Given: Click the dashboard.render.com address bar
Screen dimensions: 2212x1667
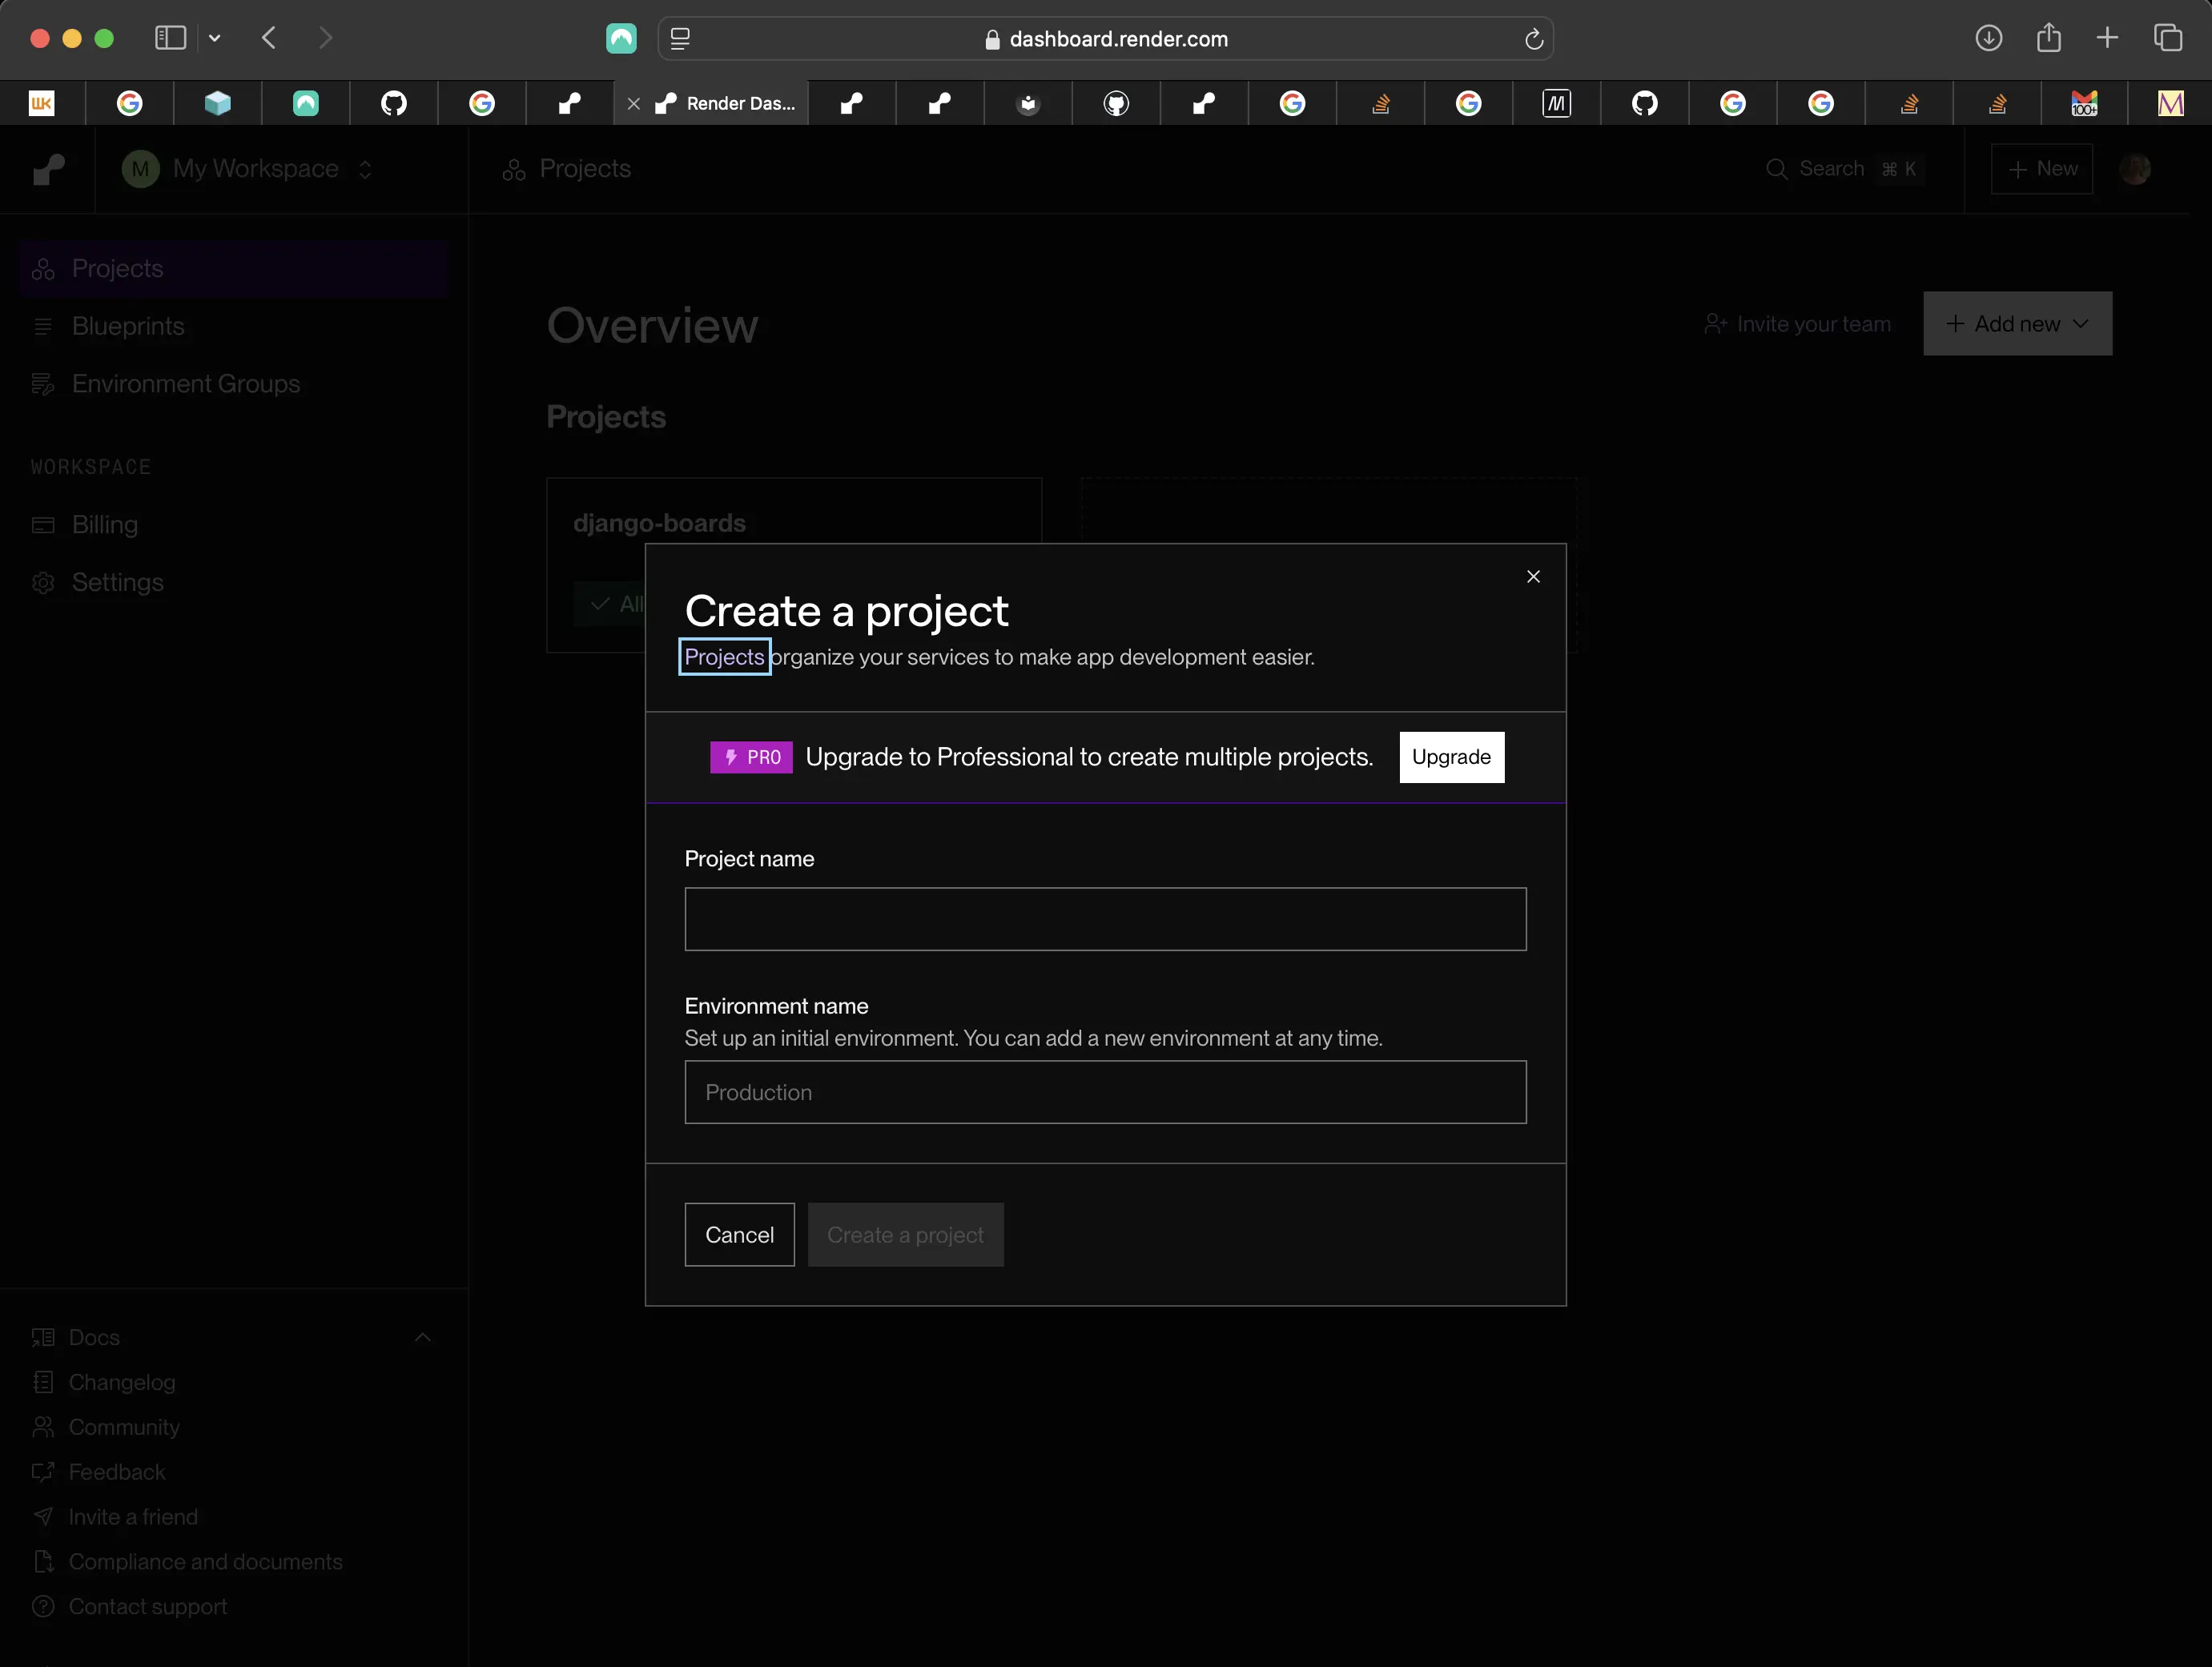Looking at the screenshot, I should click(x=1105, y=38).
